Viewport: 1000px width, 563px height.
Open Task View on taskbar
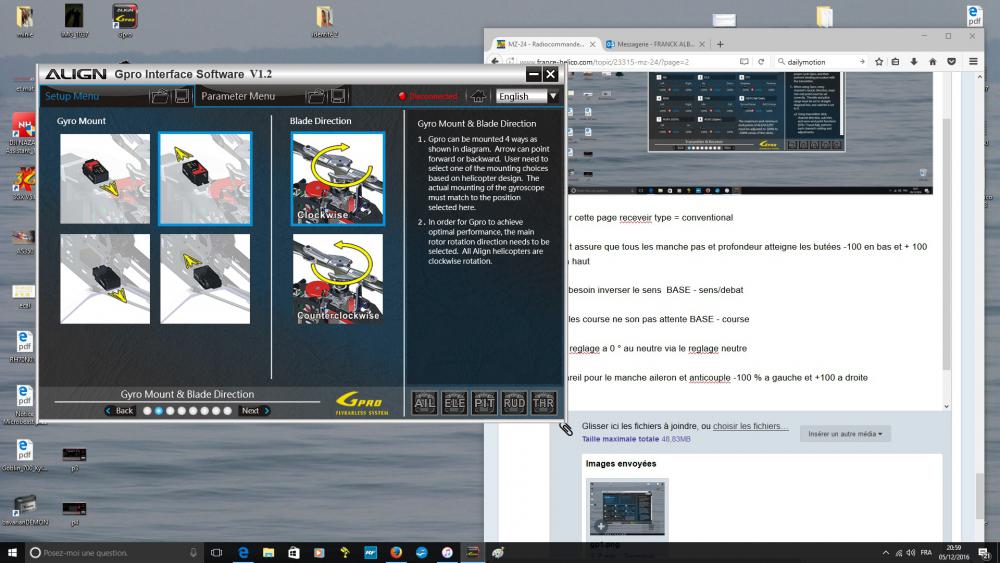point(216,552)
